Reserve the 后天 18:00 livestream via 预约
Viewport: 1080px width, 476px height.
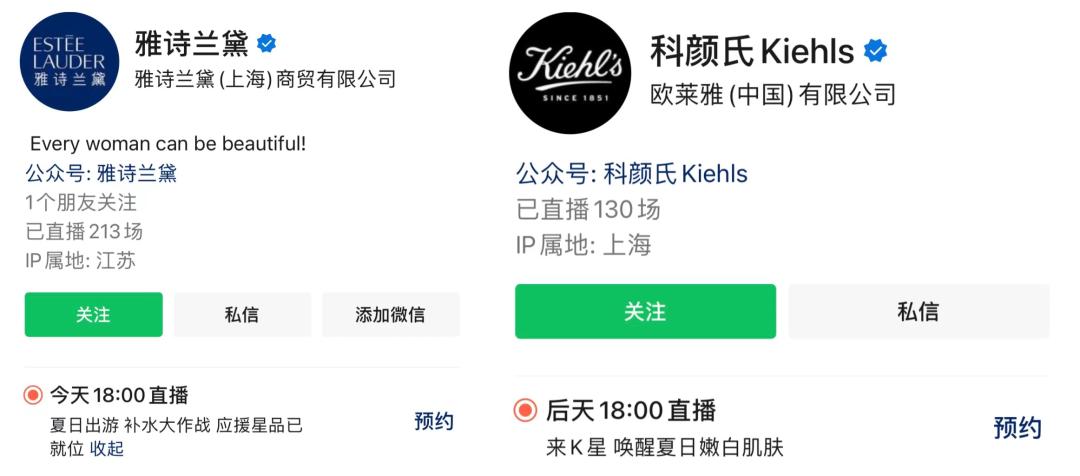click(x=1017, y=428)
